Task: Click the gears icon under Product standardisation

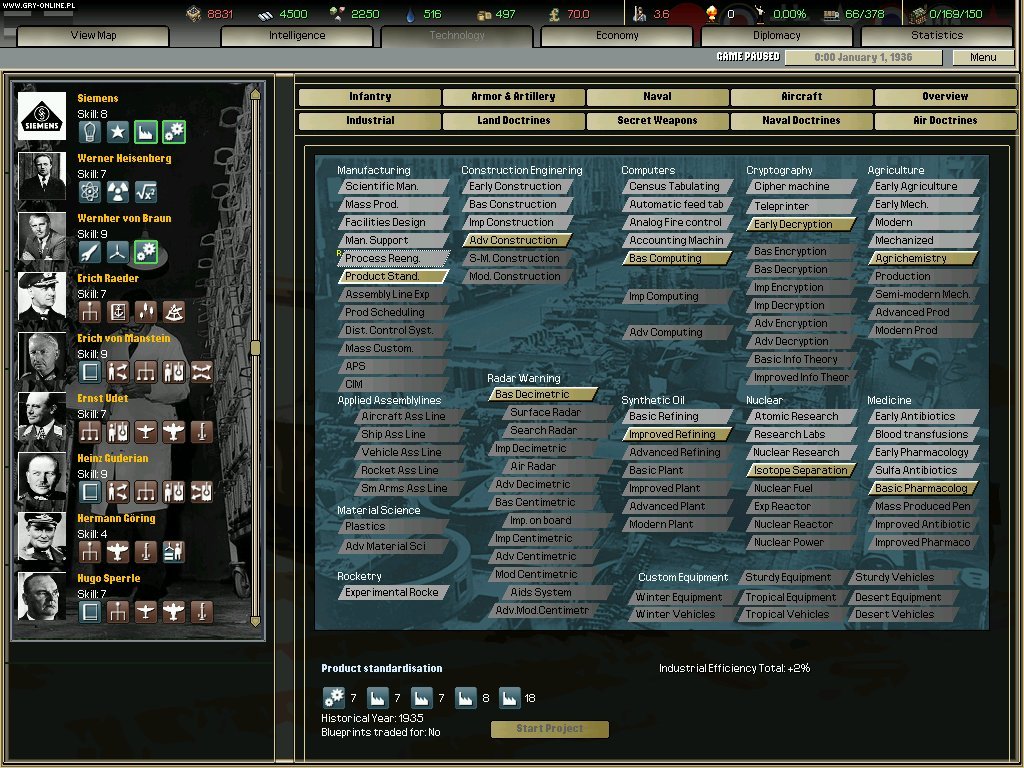Action: pyautogui.click(x=333, y=697)
